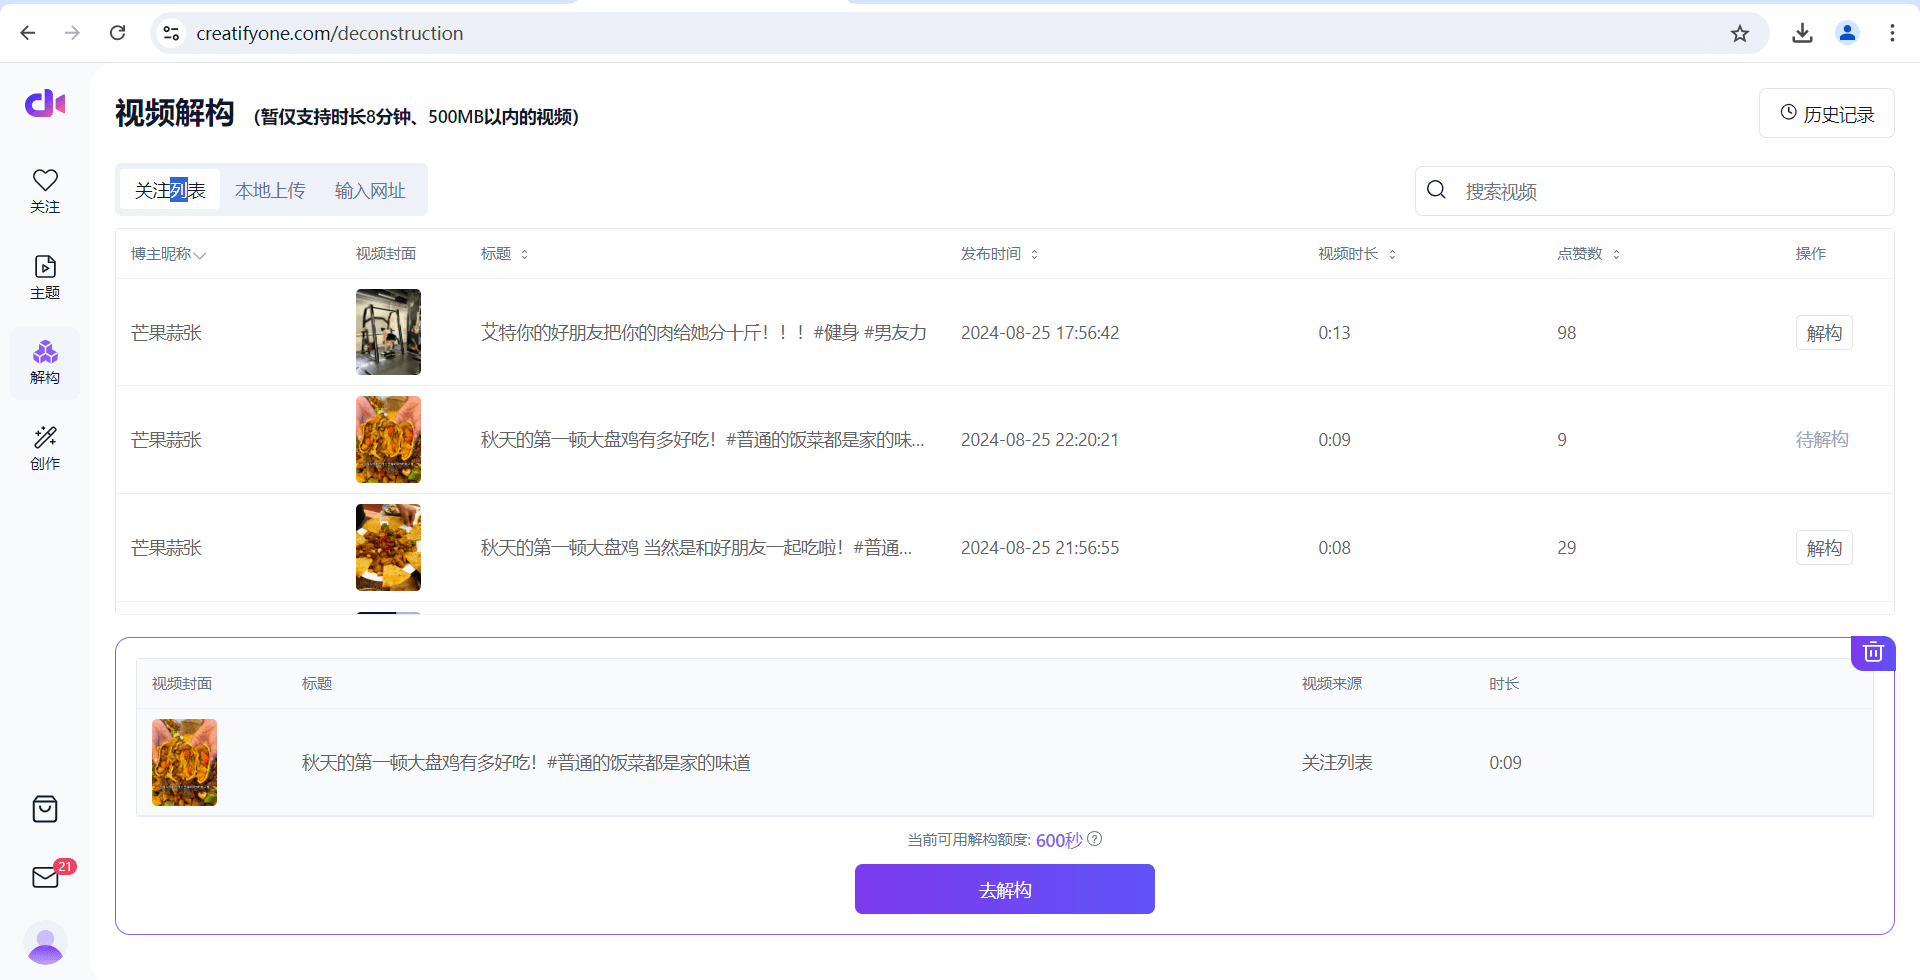
Task: Bookmark this page using the star icon
Action: (1740, 33)
